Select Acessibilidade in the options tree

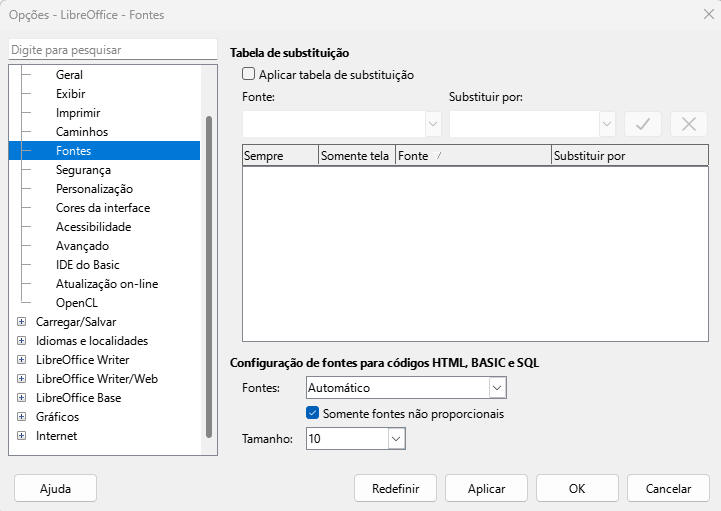click(x=93, y=227)
